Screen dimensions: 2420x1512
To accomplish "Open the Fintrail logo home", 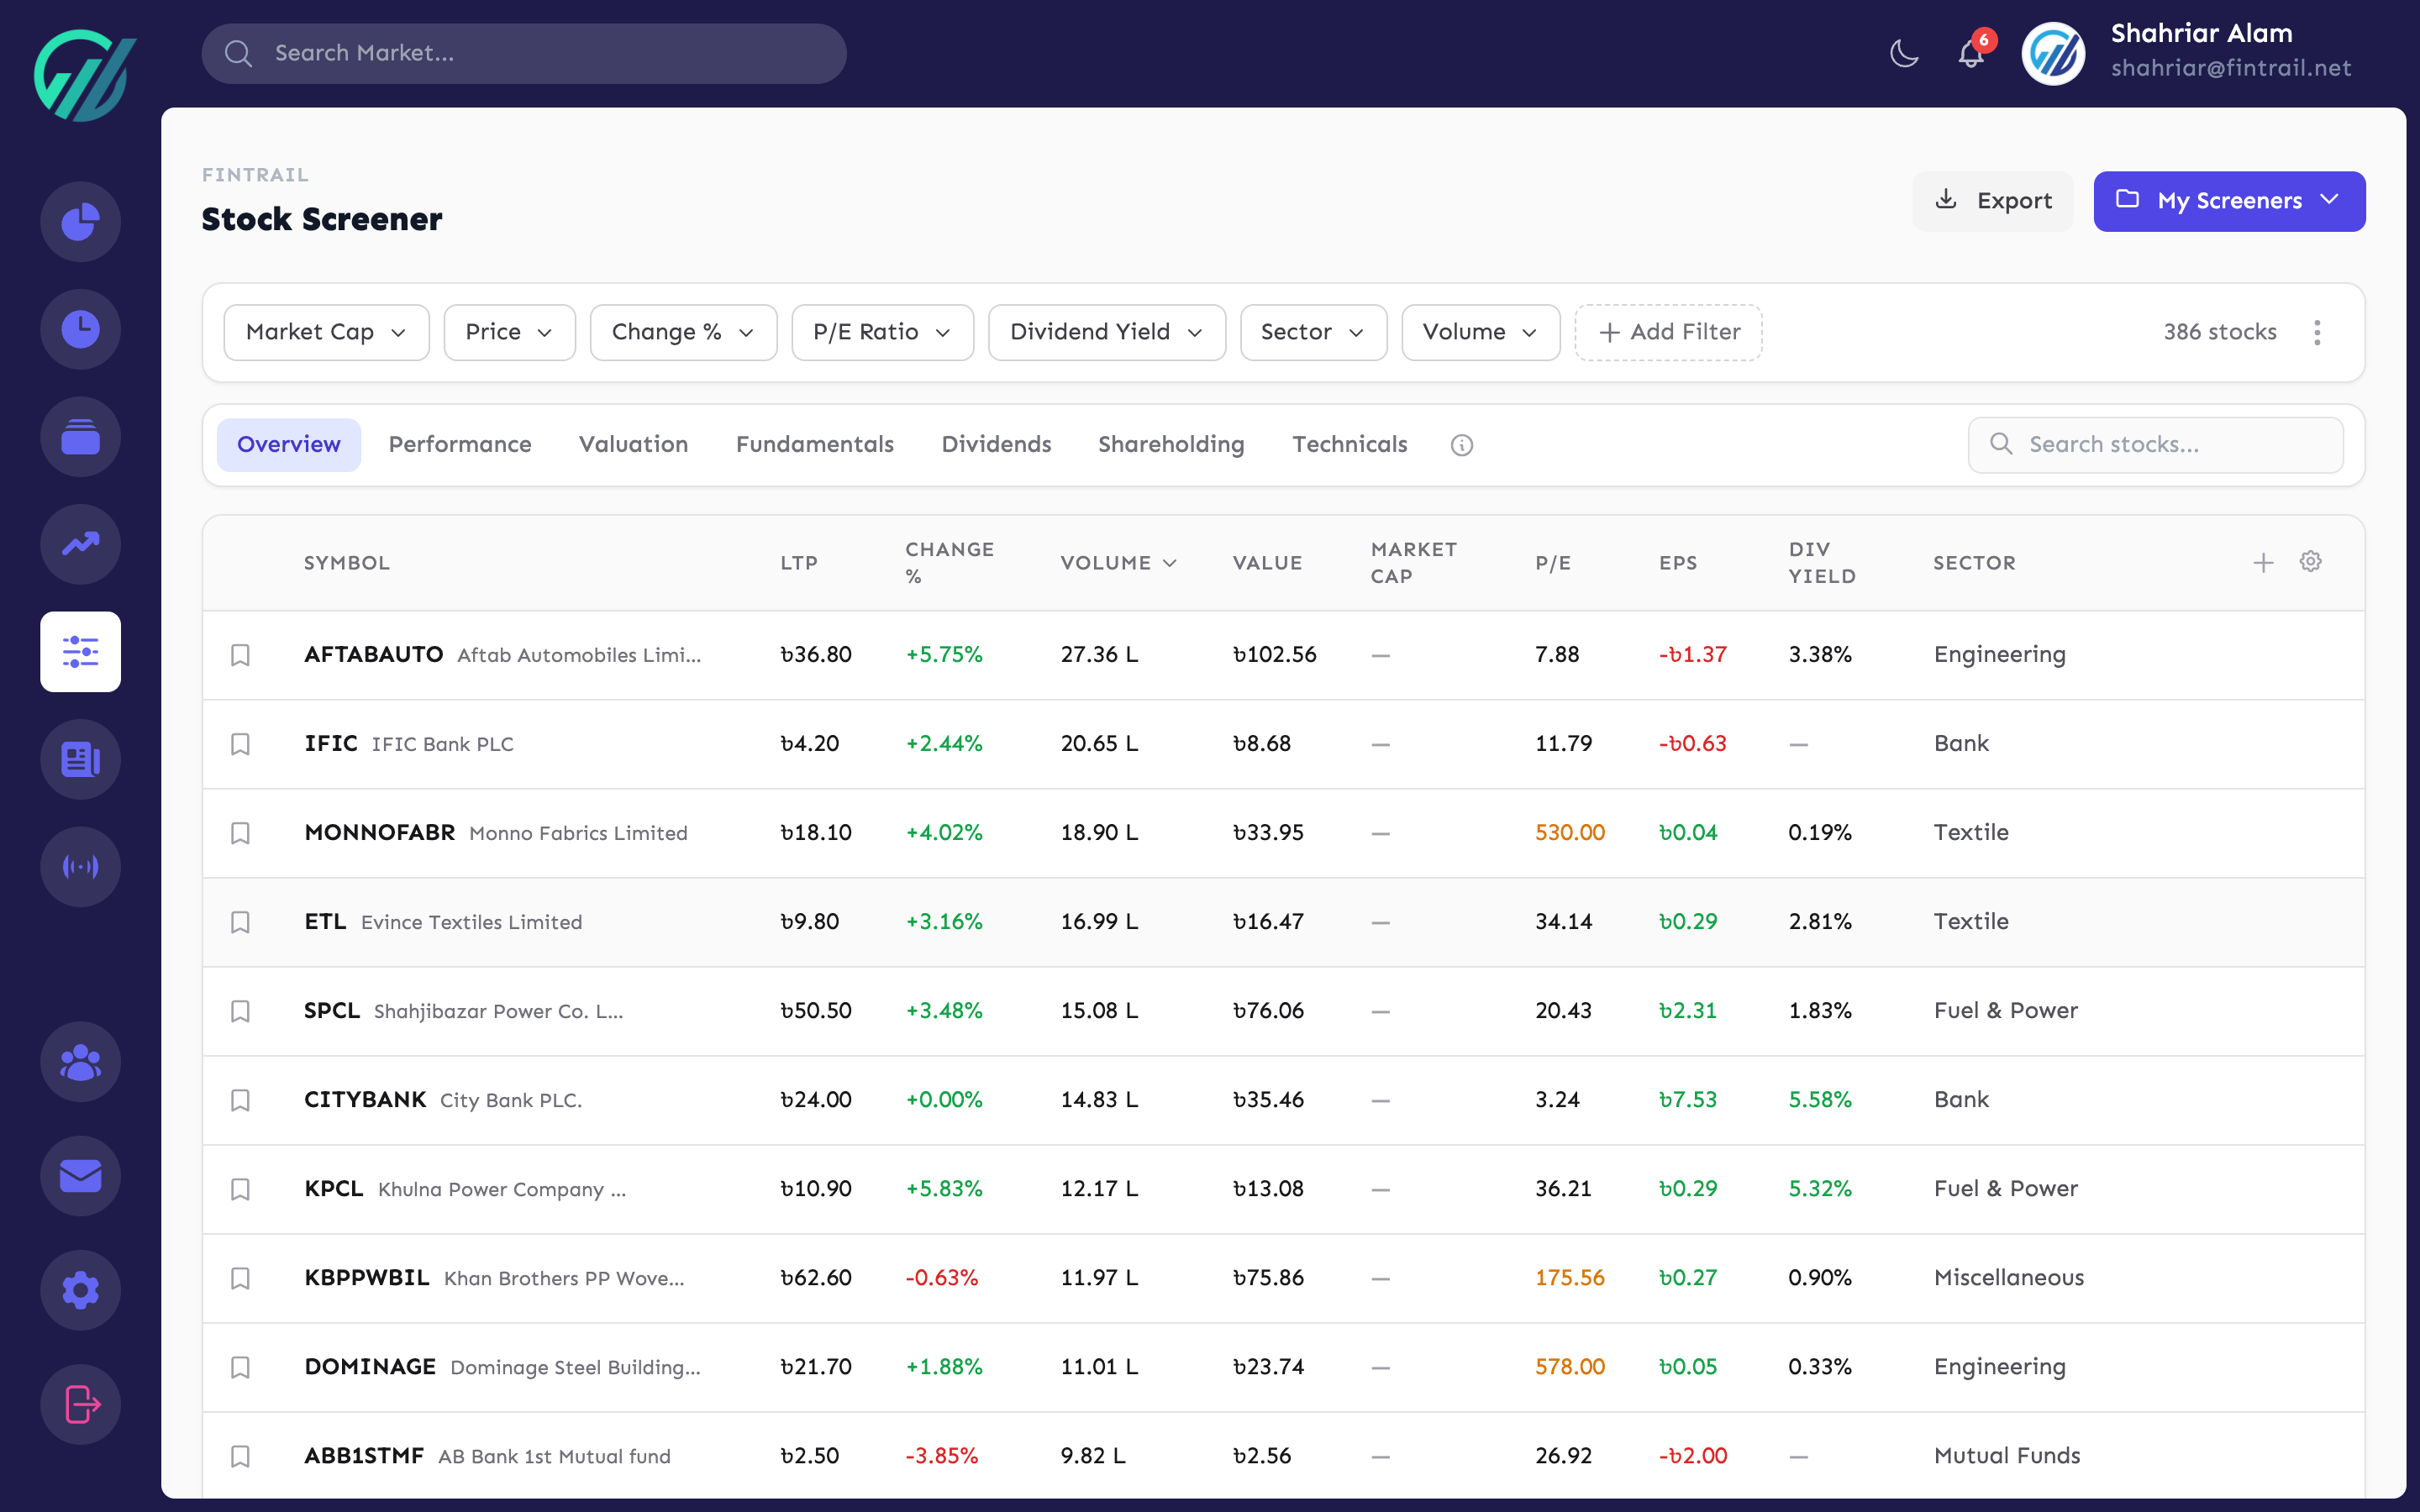I will pos(84,75).
